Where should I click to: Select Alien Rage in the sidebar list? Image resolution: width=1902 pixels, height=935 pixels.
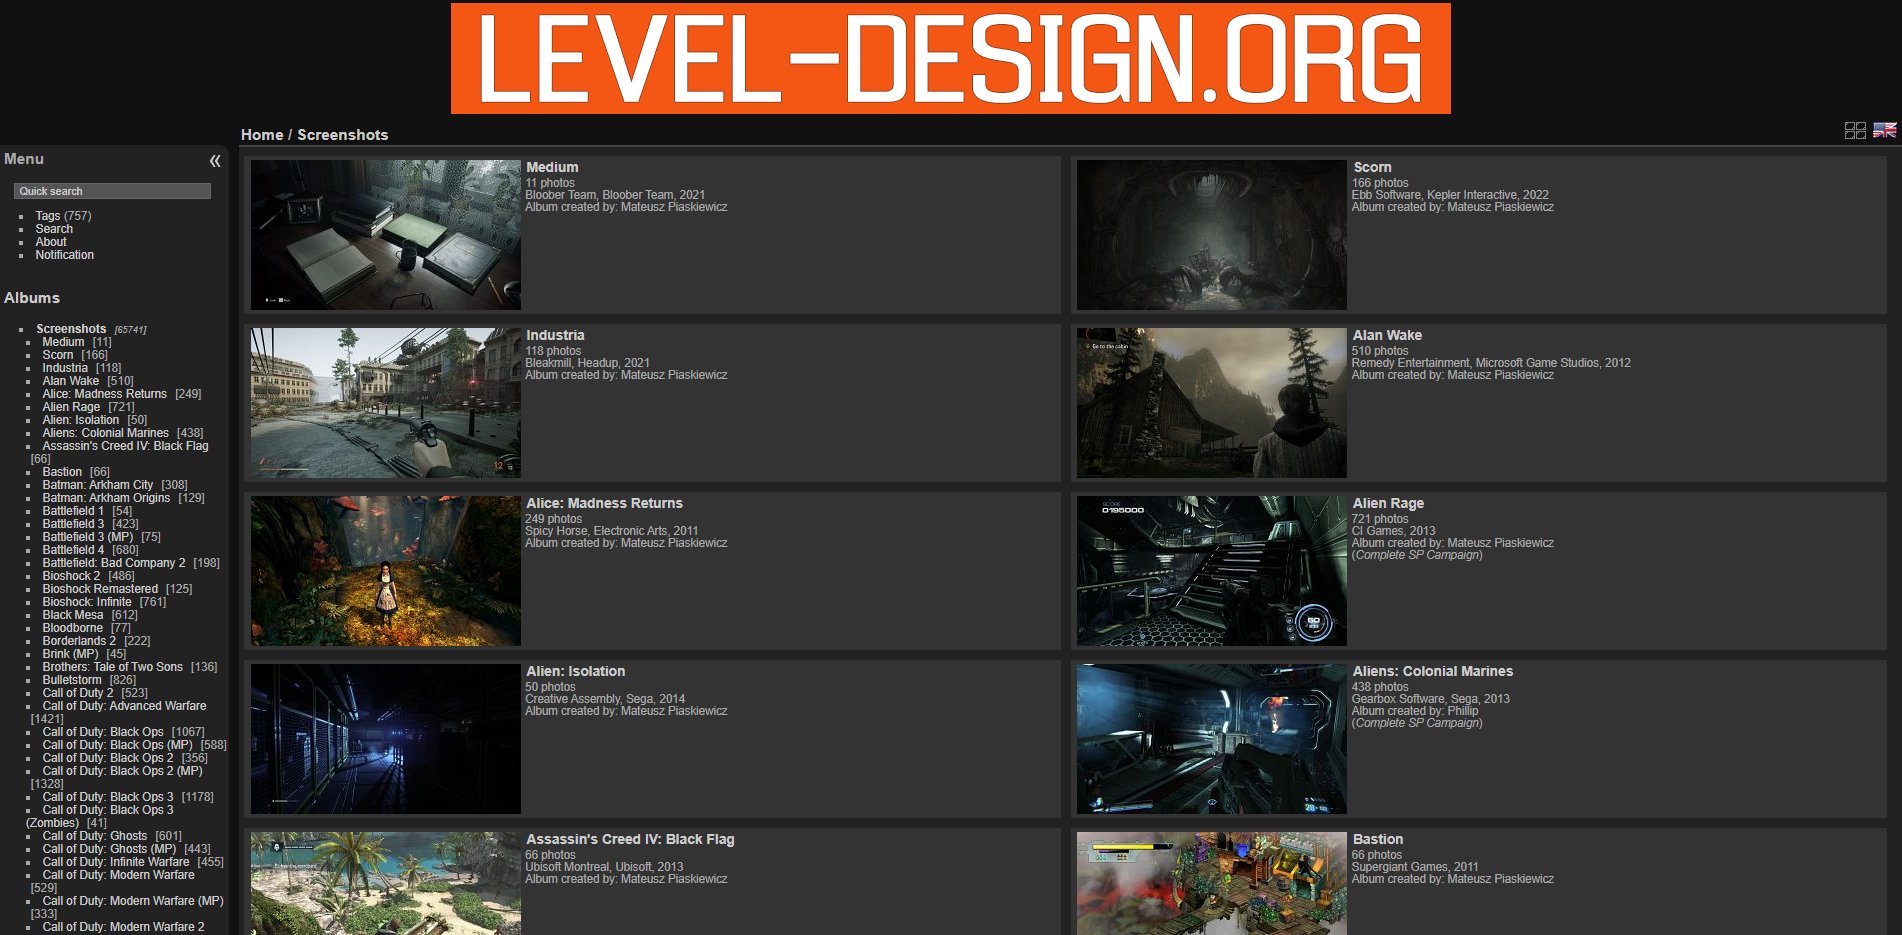71,407
